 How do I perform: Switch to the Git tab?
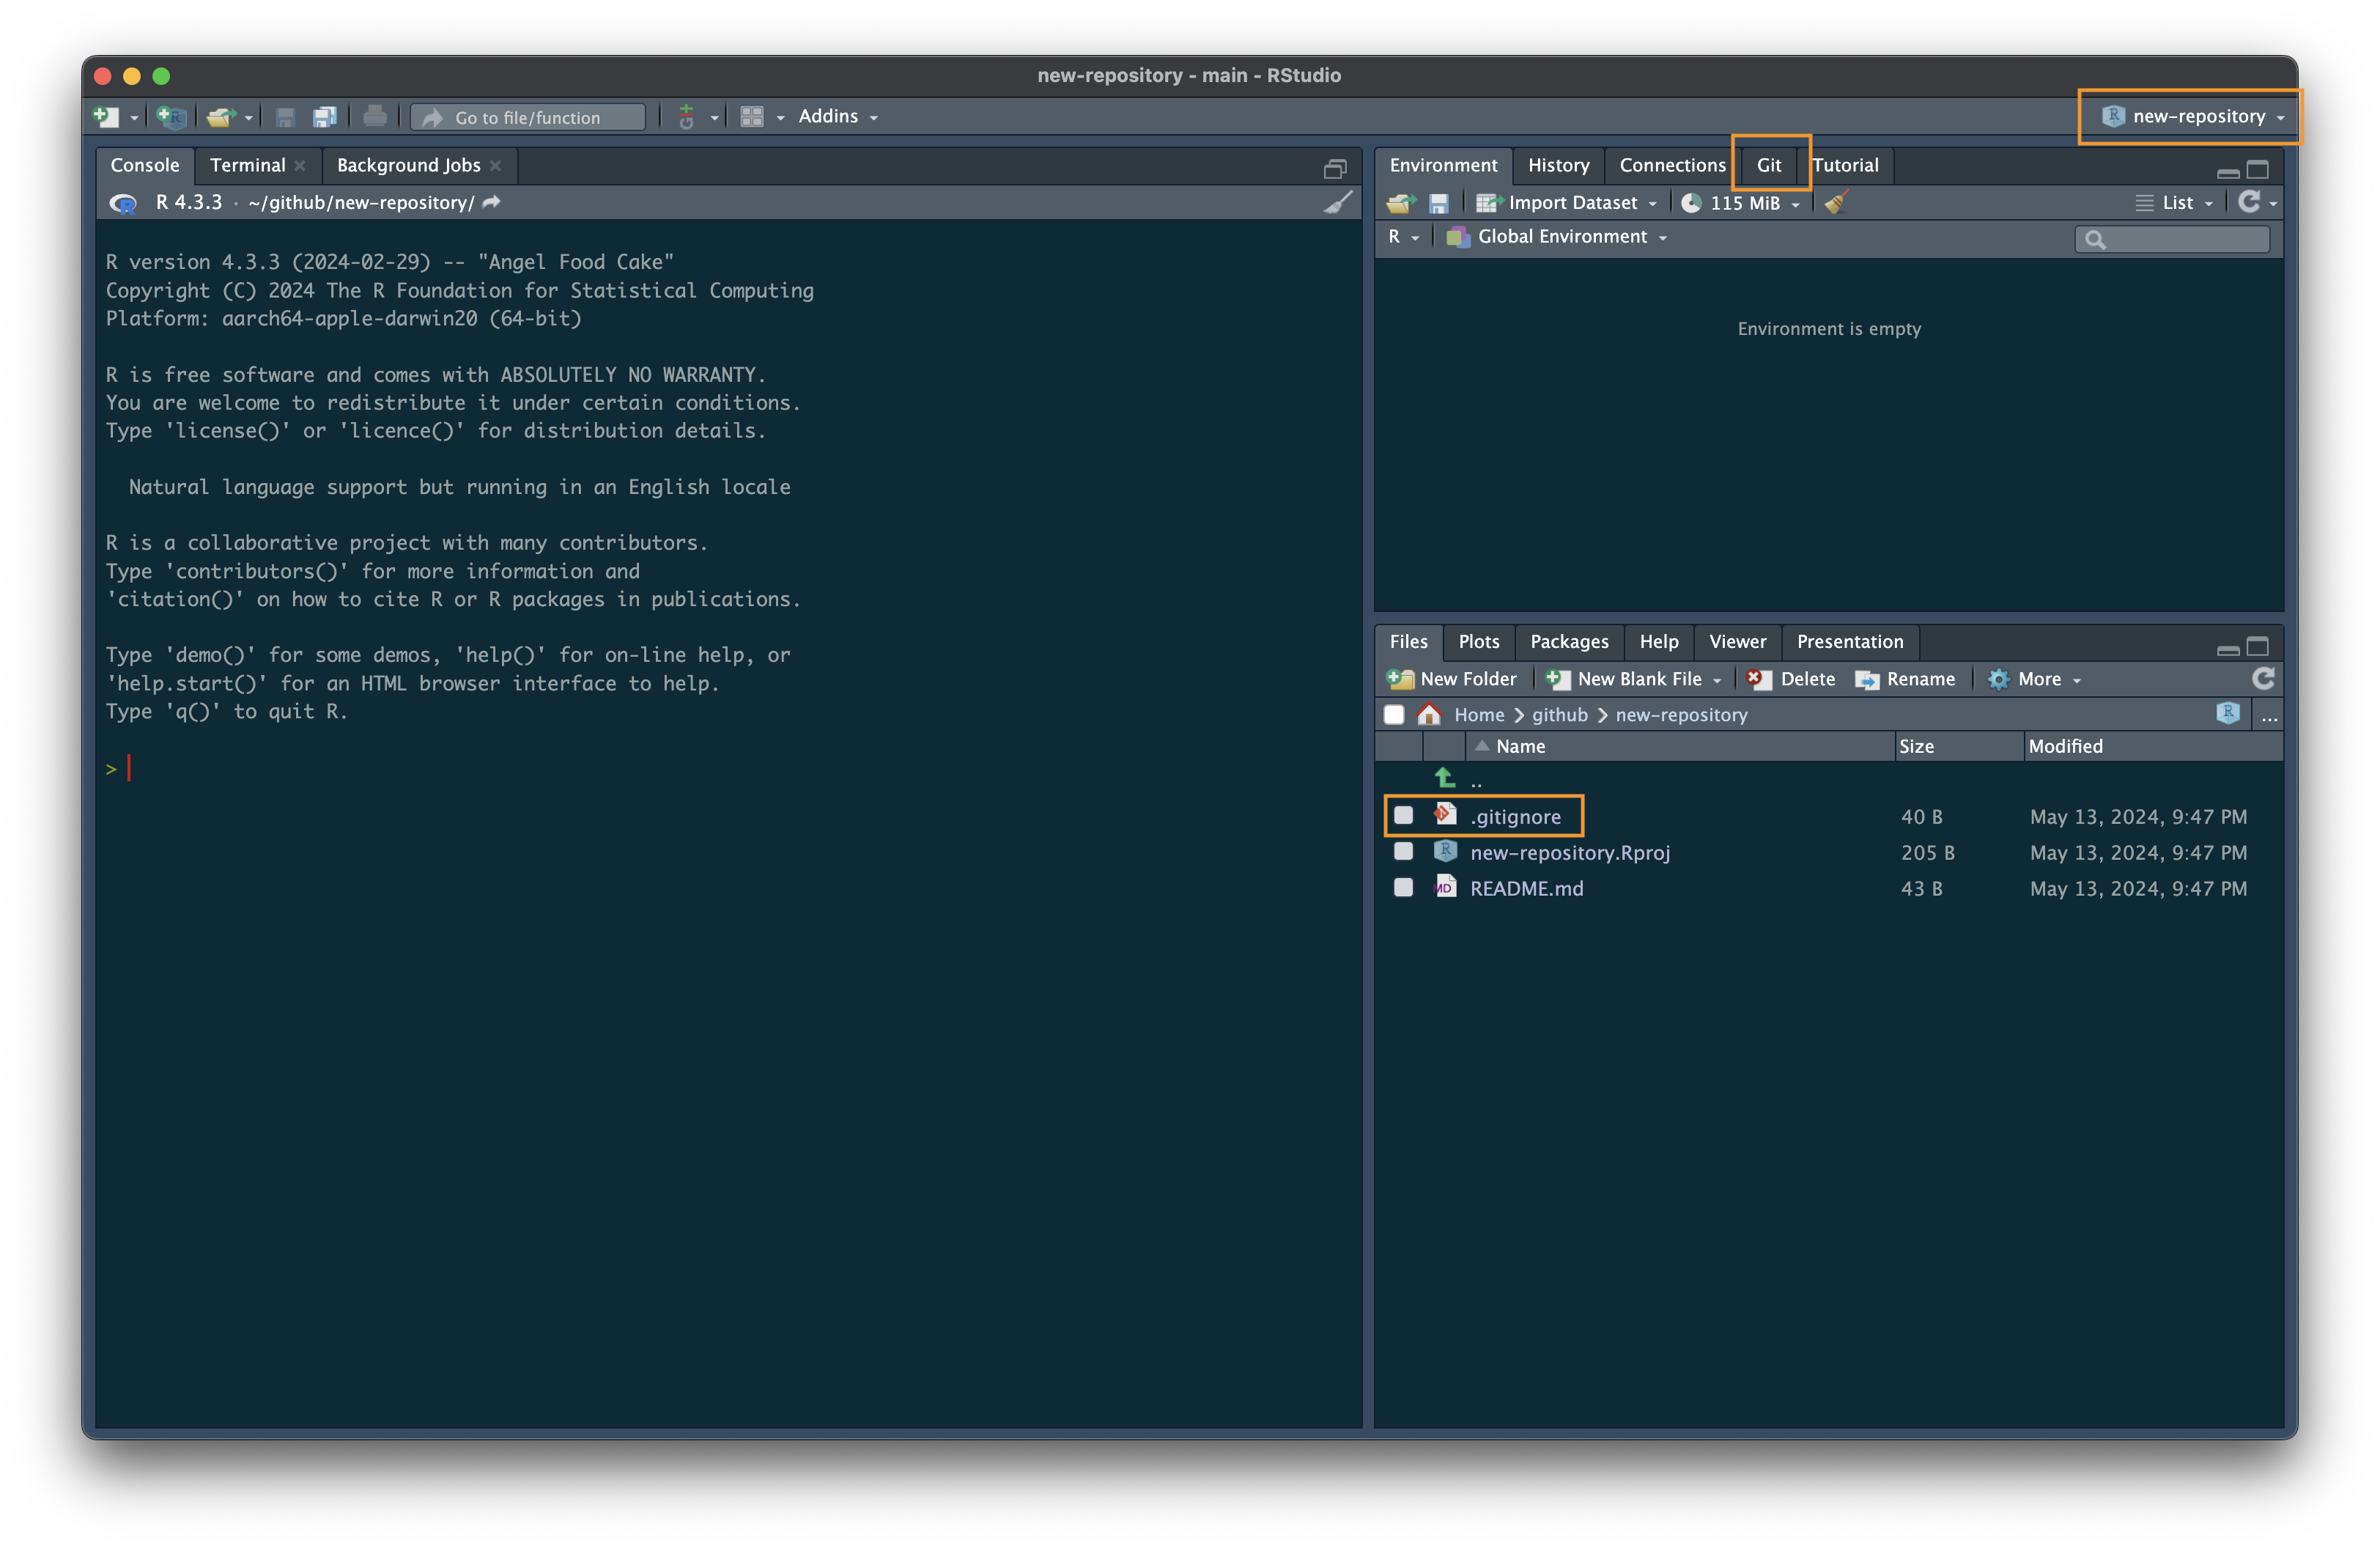point(1769,165)
